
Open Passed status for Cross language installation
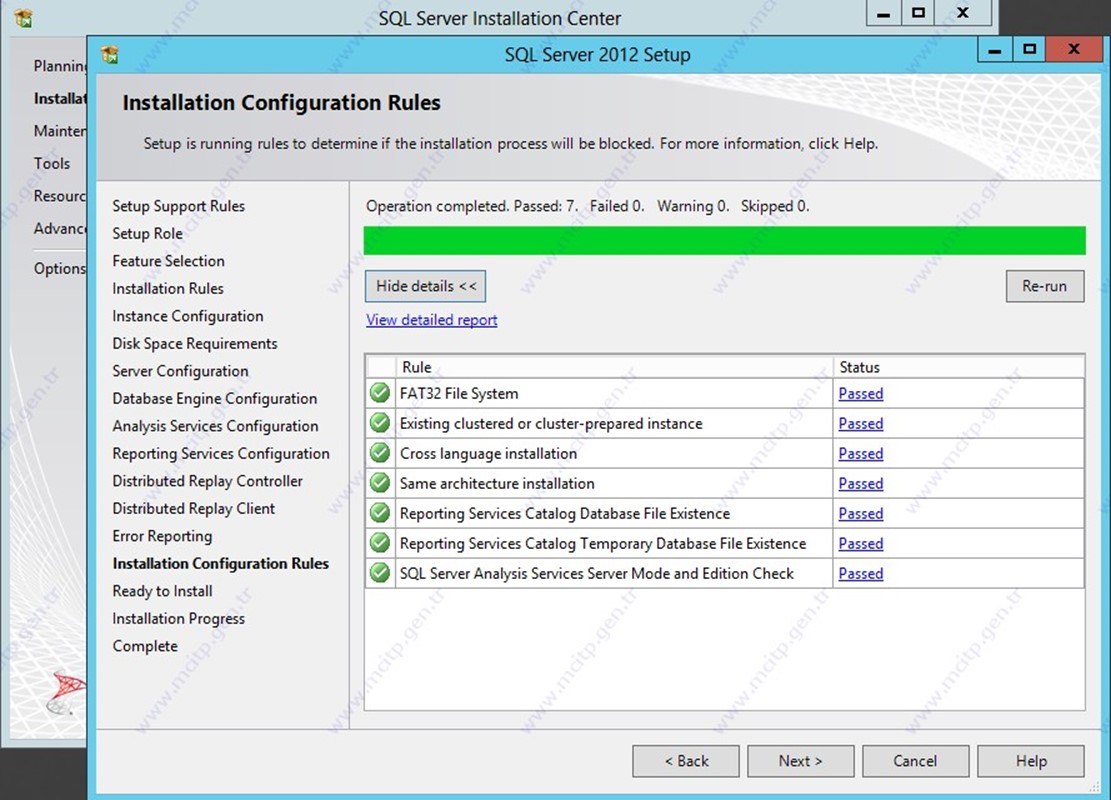coord(861,453)
